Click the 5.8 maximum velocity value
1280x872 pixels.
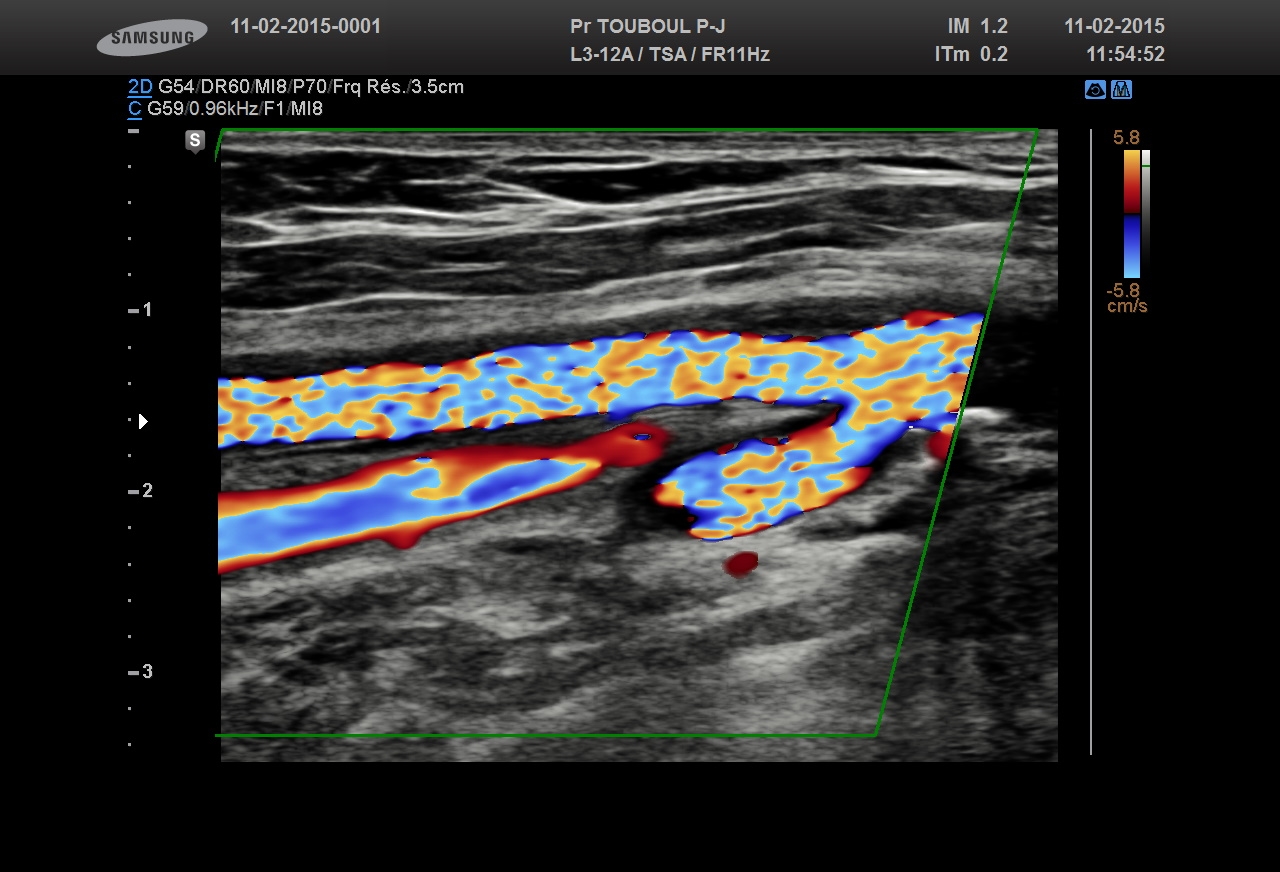1126,138
